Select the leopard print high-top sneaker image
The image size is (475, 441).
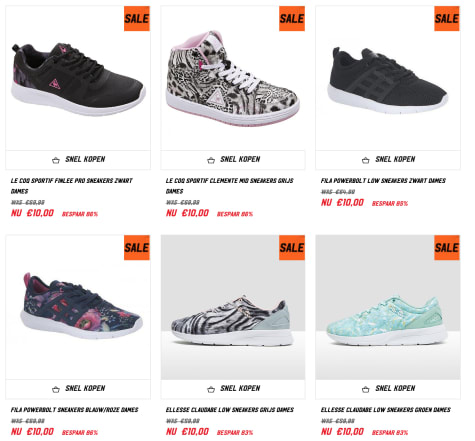point(233,79)
